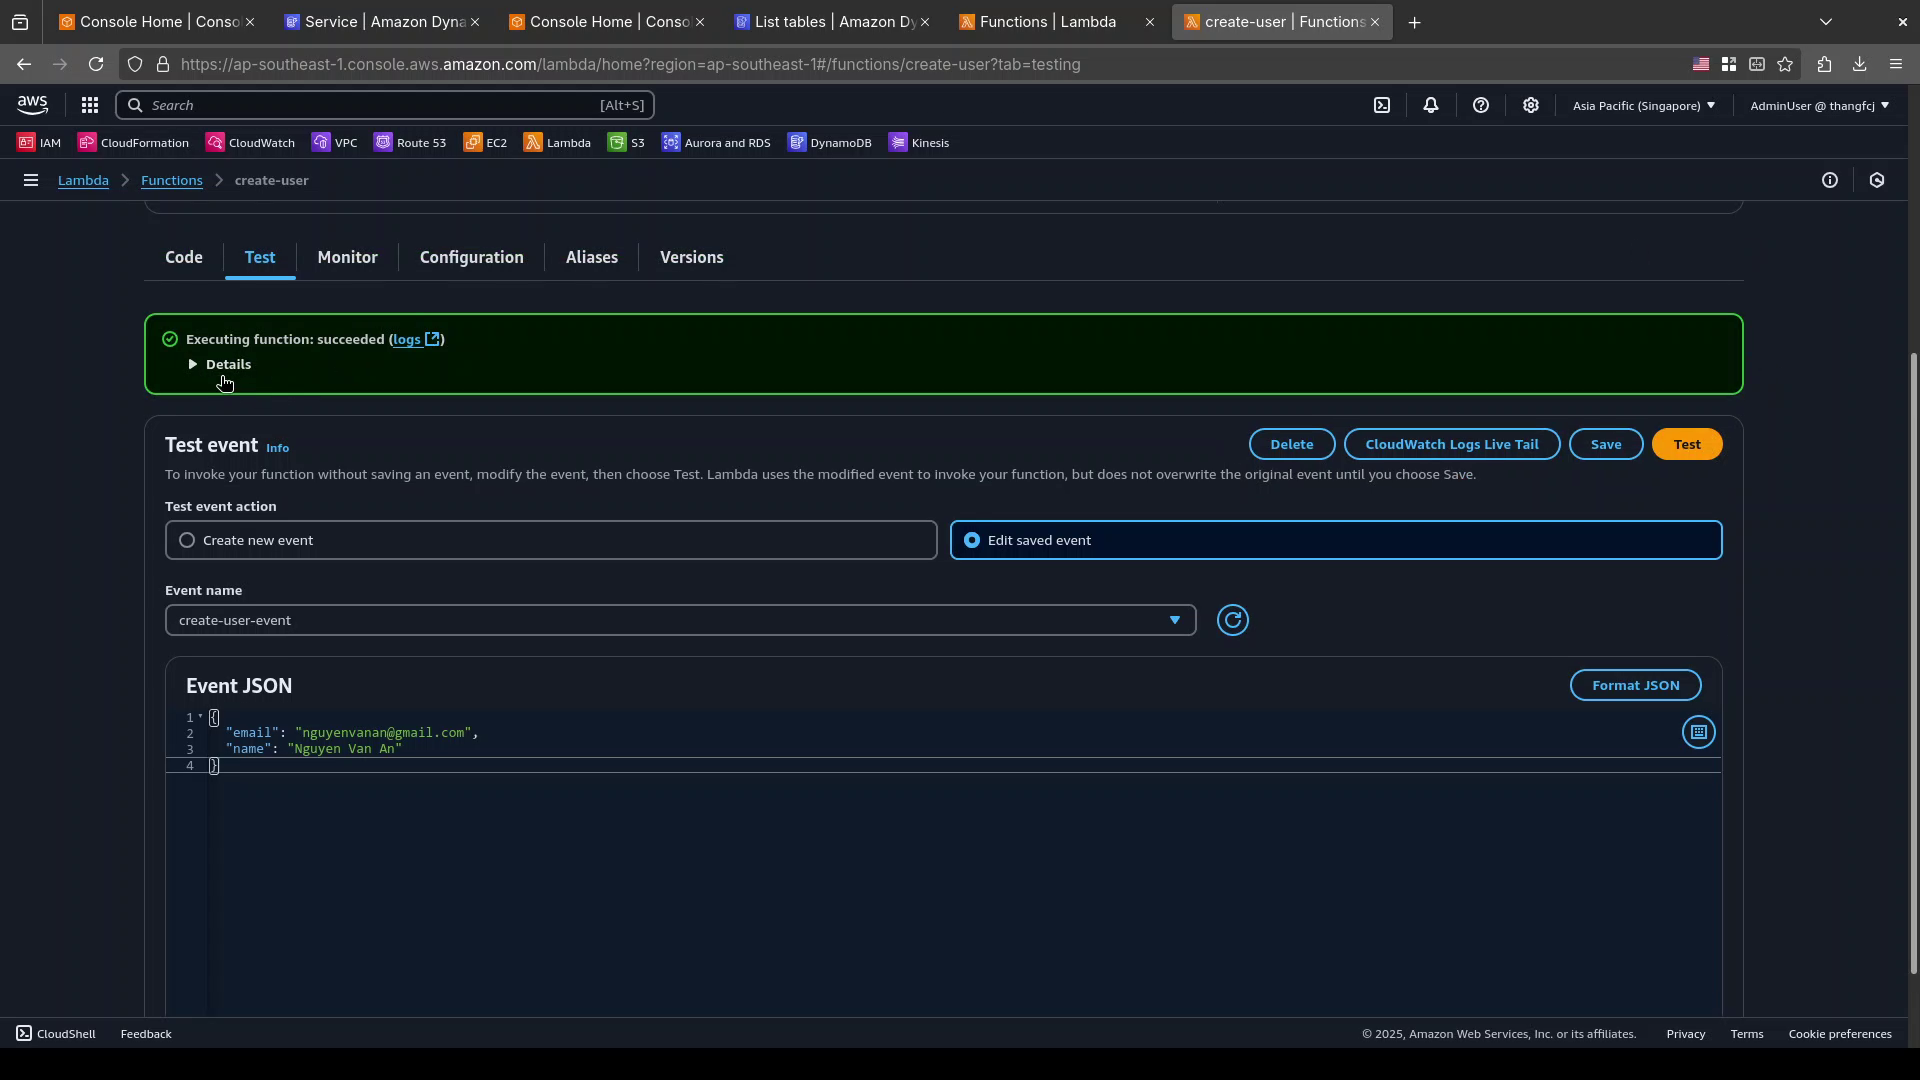Expand the Details of execution result

(220, 364)
